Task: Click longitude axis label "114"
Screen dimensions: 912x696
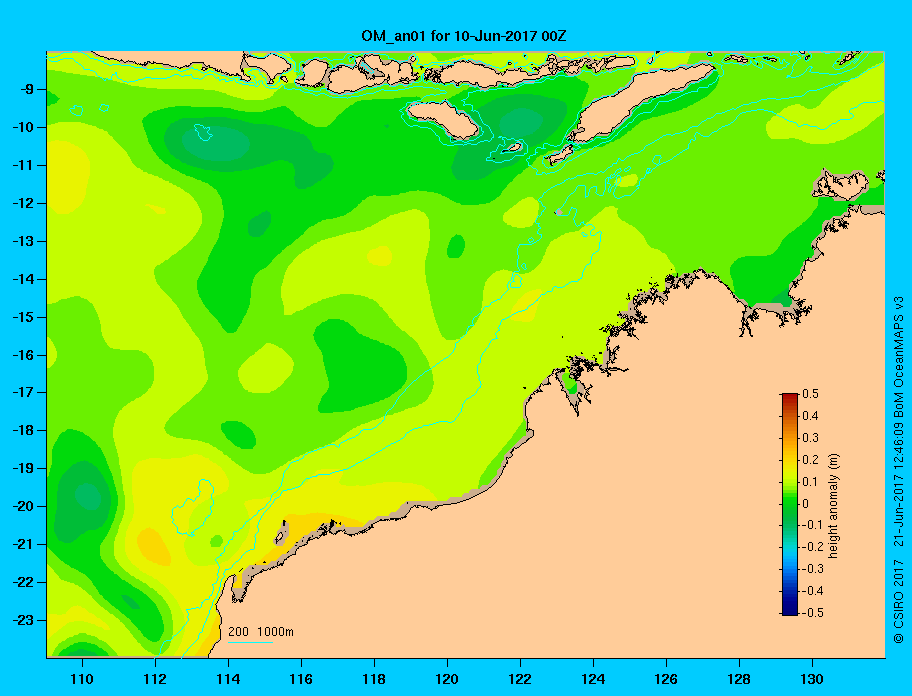Action: pos(228,679)
